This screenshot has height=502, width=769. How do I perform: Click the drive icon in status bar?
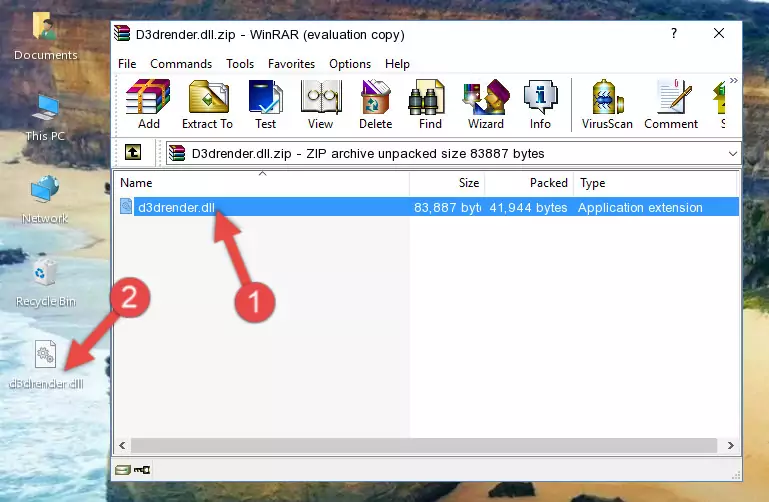click(x=123, y=470)
